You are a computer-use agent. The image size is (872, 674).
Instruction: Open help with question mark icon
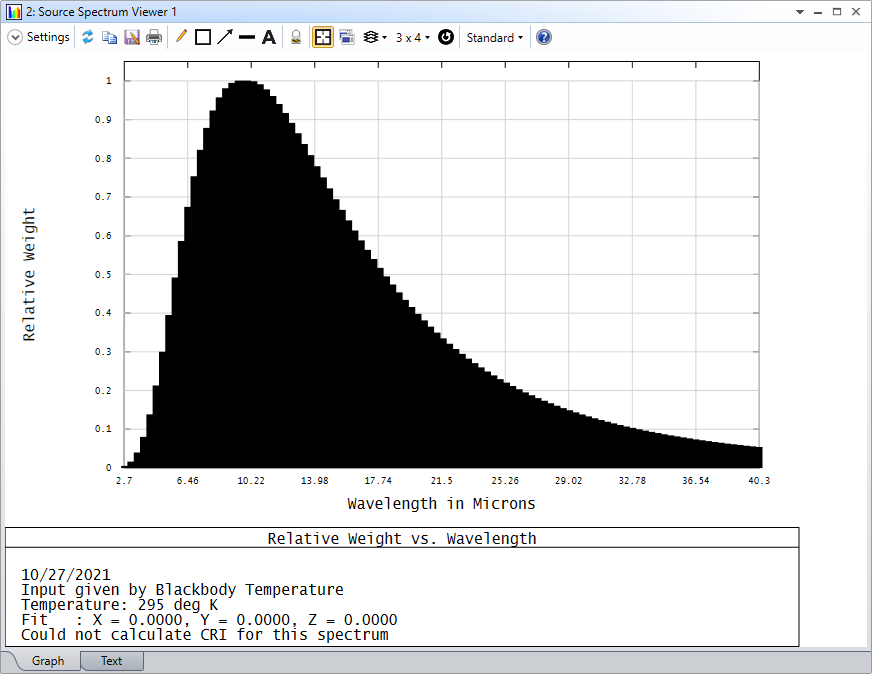(x=544, y=37)
